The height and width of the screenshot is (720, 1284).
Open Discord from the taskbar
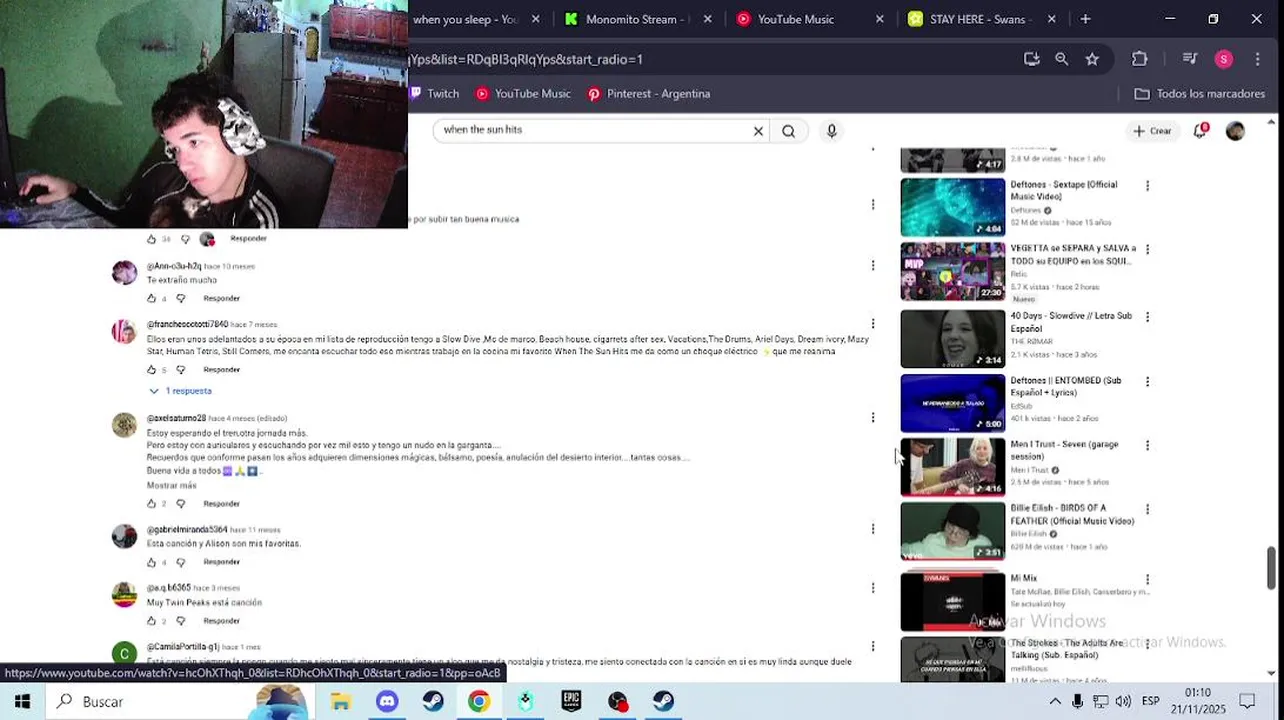point(387,701)
